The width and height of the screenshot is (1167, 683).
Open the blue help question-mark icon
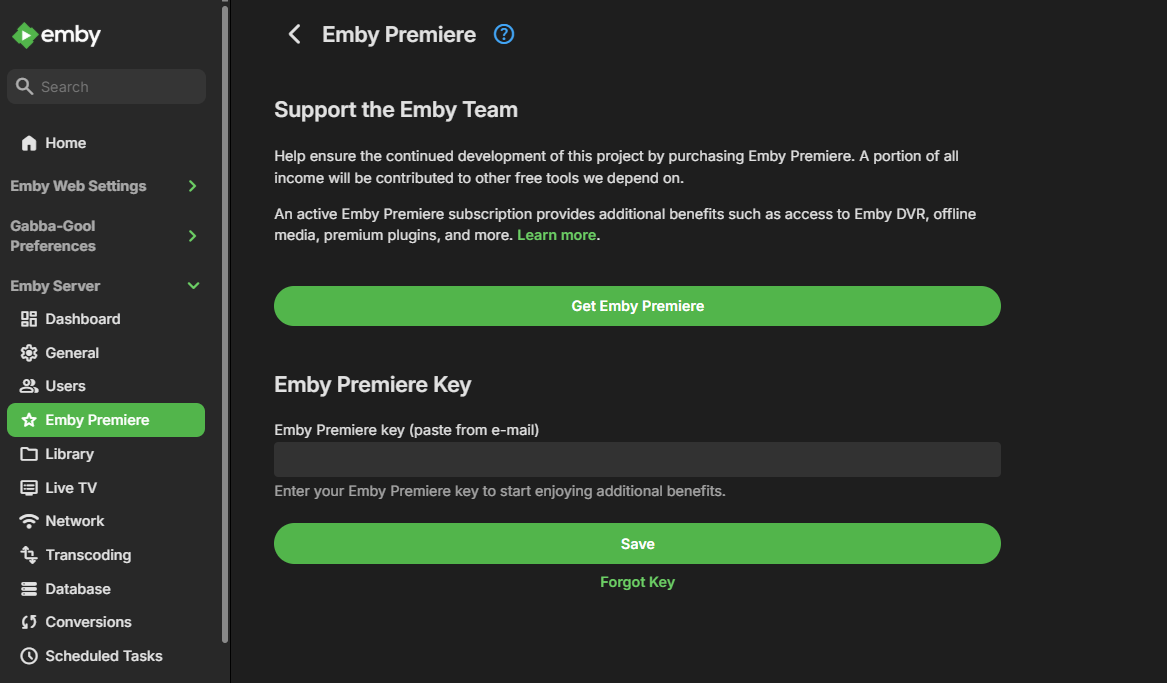504,35
